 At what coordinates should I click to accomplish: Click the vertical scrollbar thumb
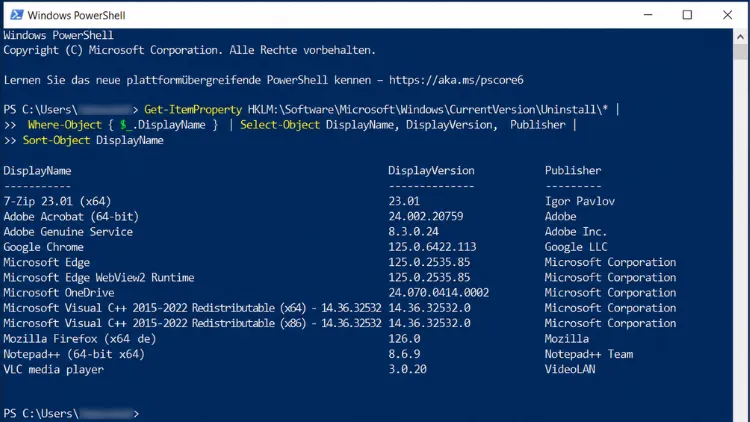740,52
